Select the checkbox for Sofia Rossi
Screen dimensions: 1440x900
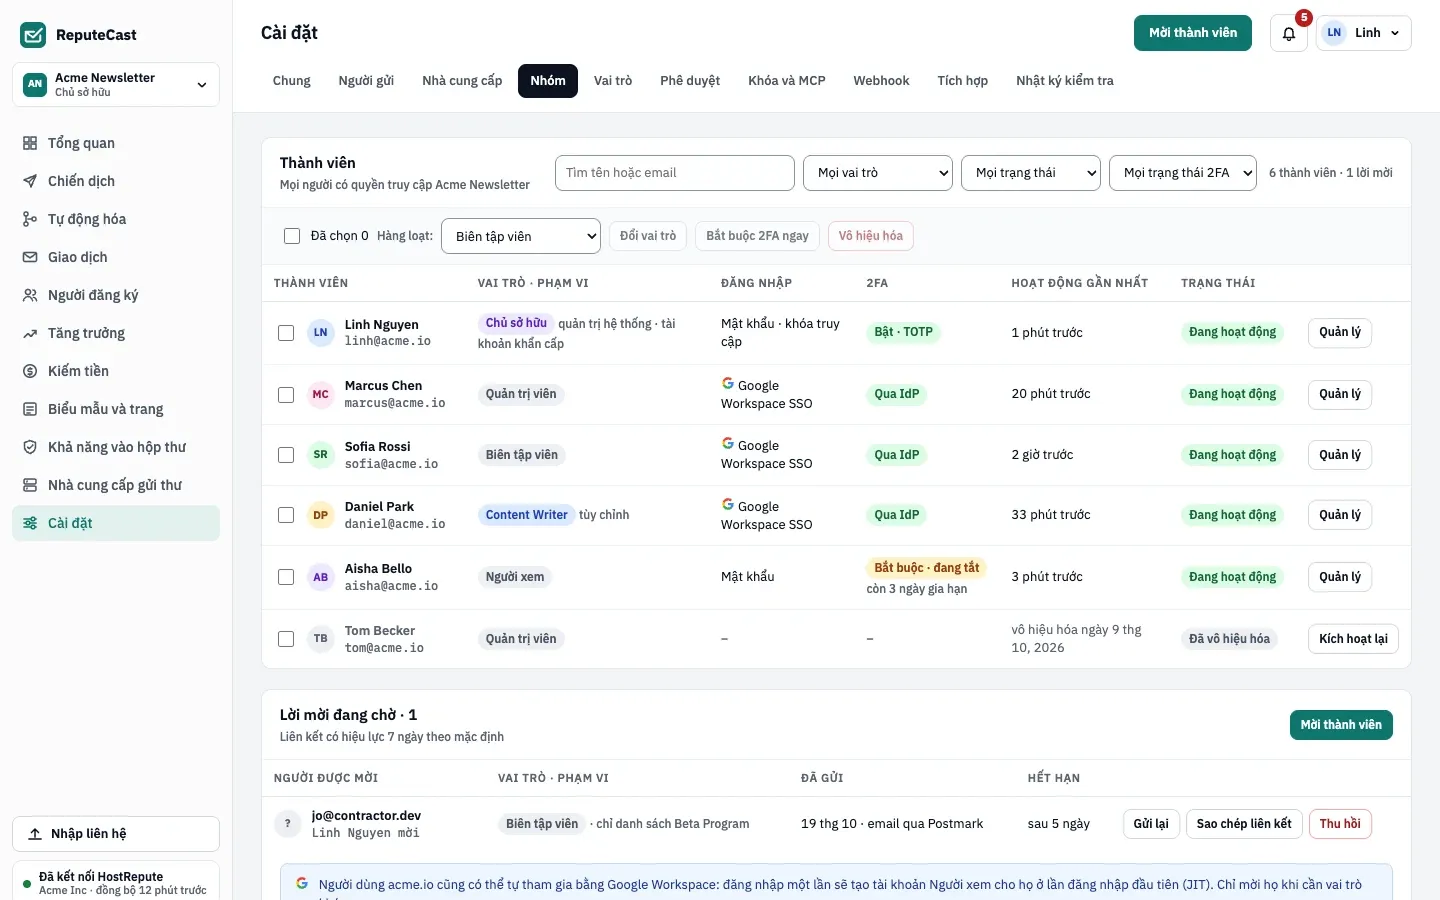click(x=286, y=455)
